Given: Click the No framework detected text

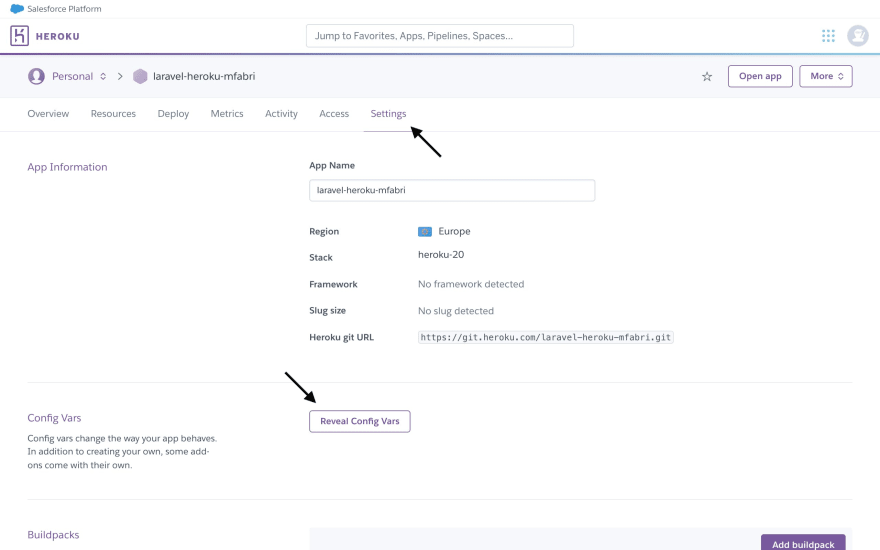Looking at the screenshot, I should (x=471, y=284).
